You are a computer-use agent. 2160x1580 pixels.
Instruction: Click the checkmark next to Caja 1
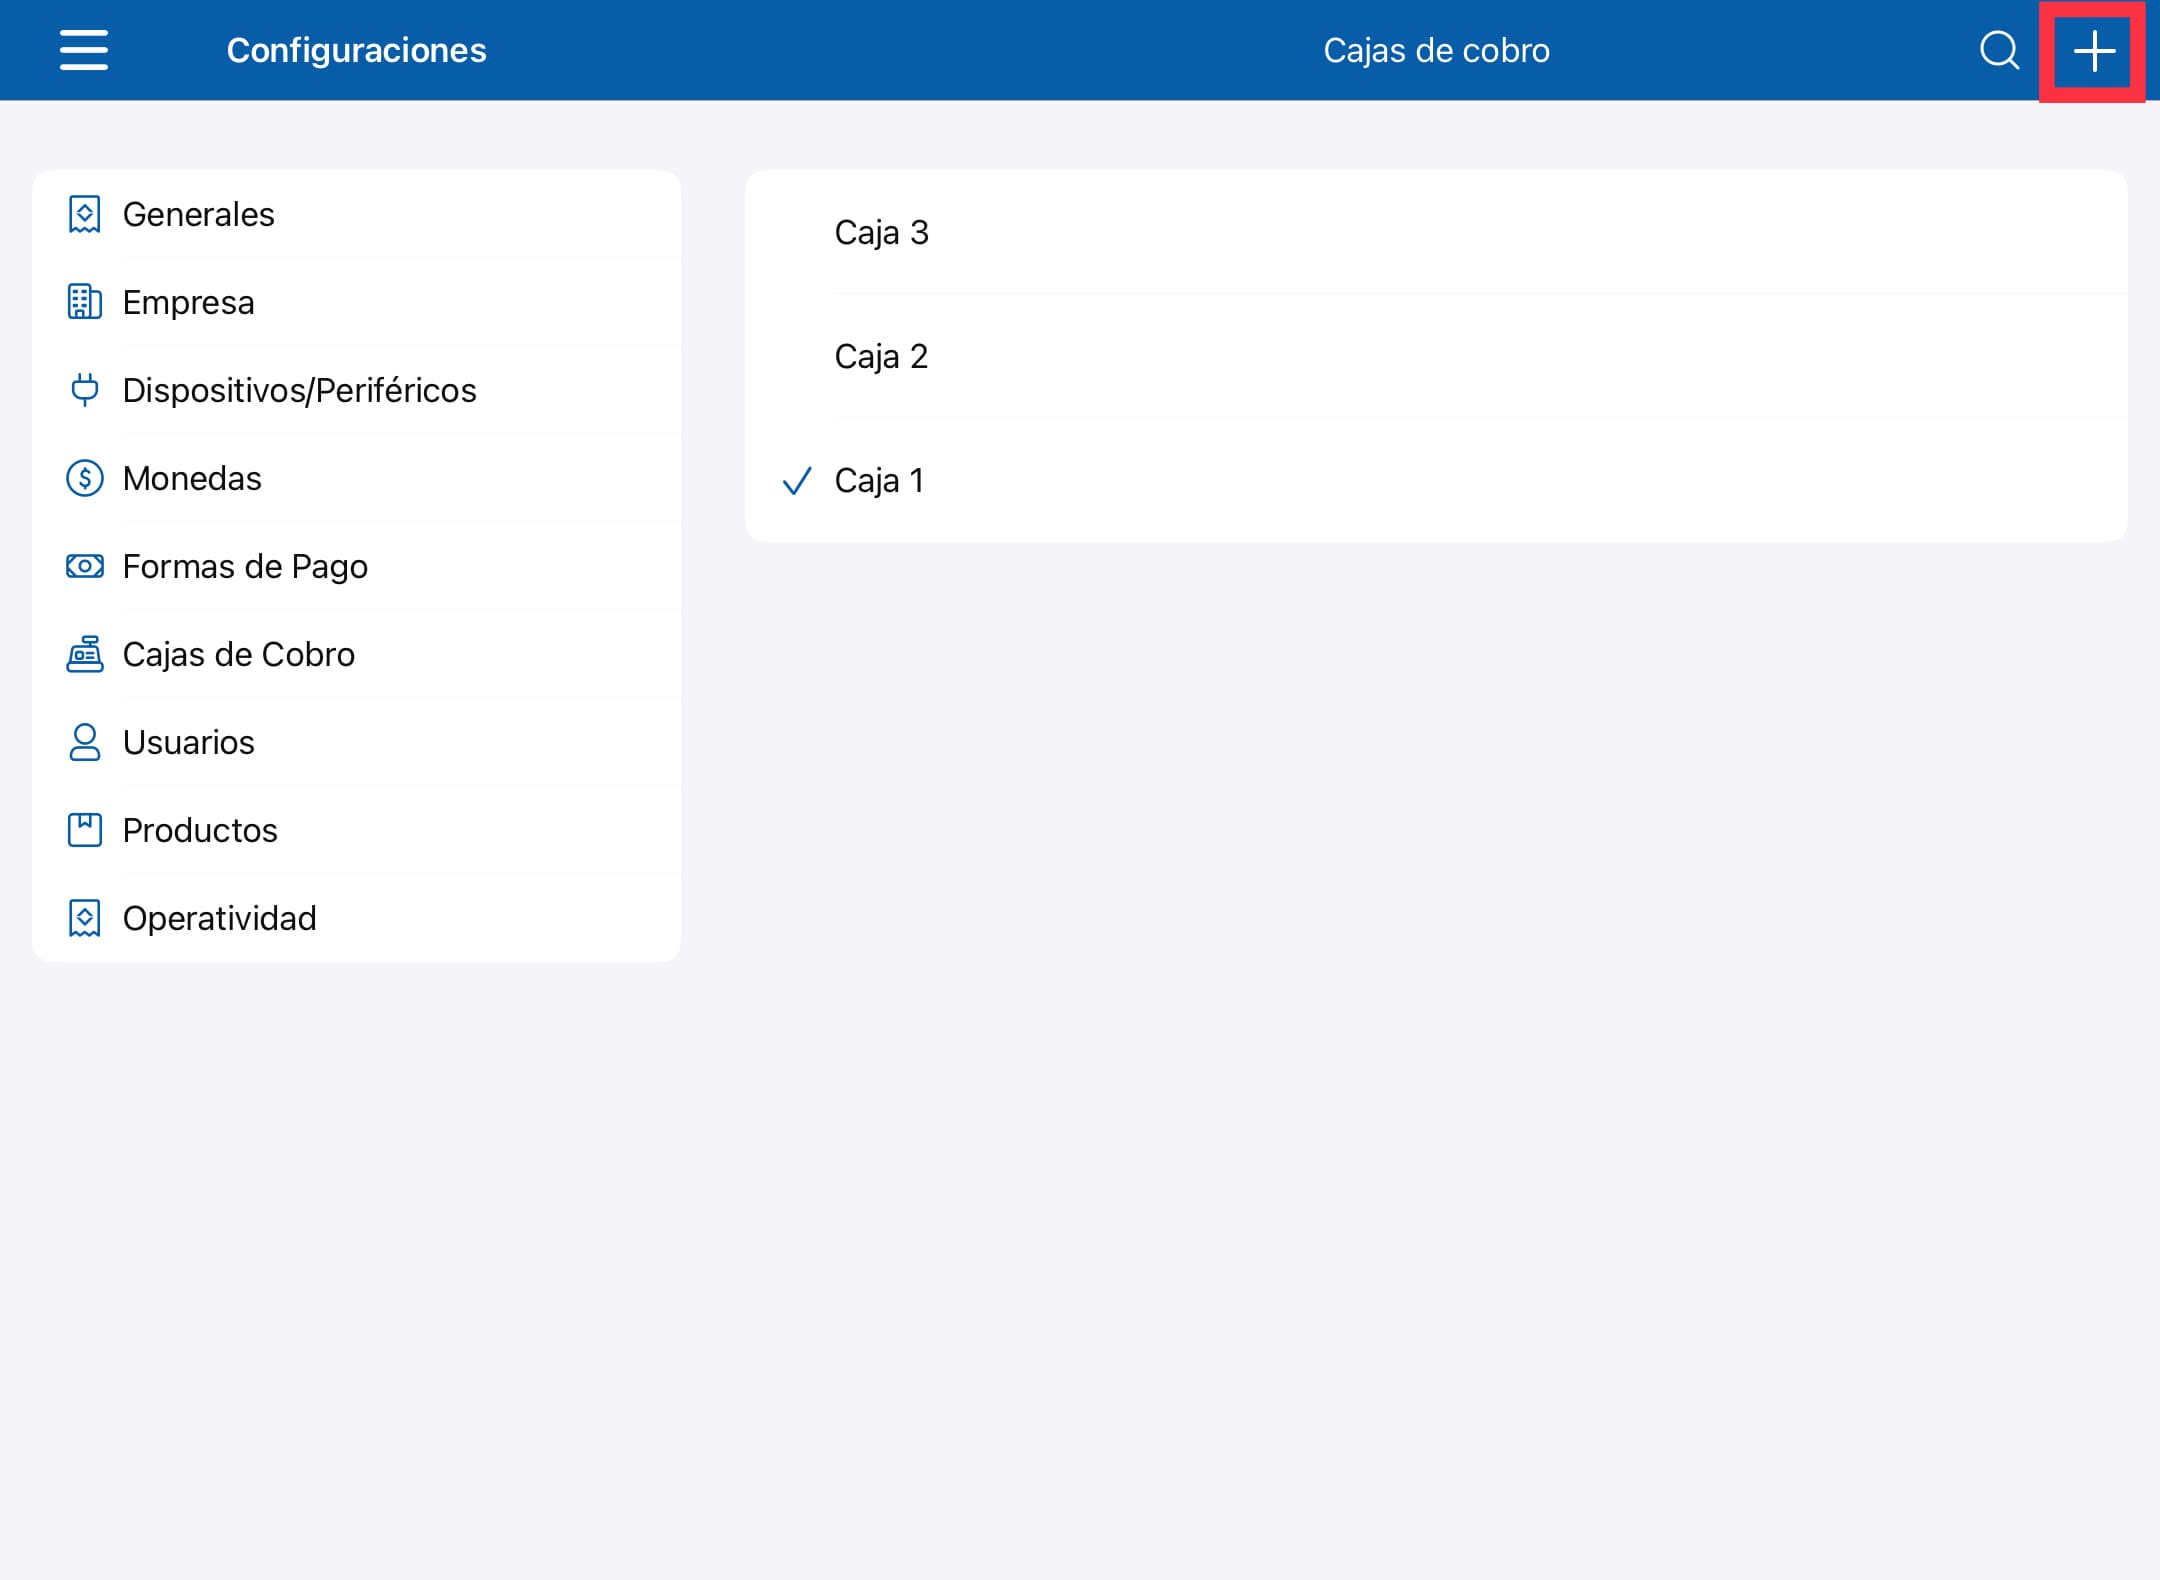pyautogui.click(x=797, y=481)
